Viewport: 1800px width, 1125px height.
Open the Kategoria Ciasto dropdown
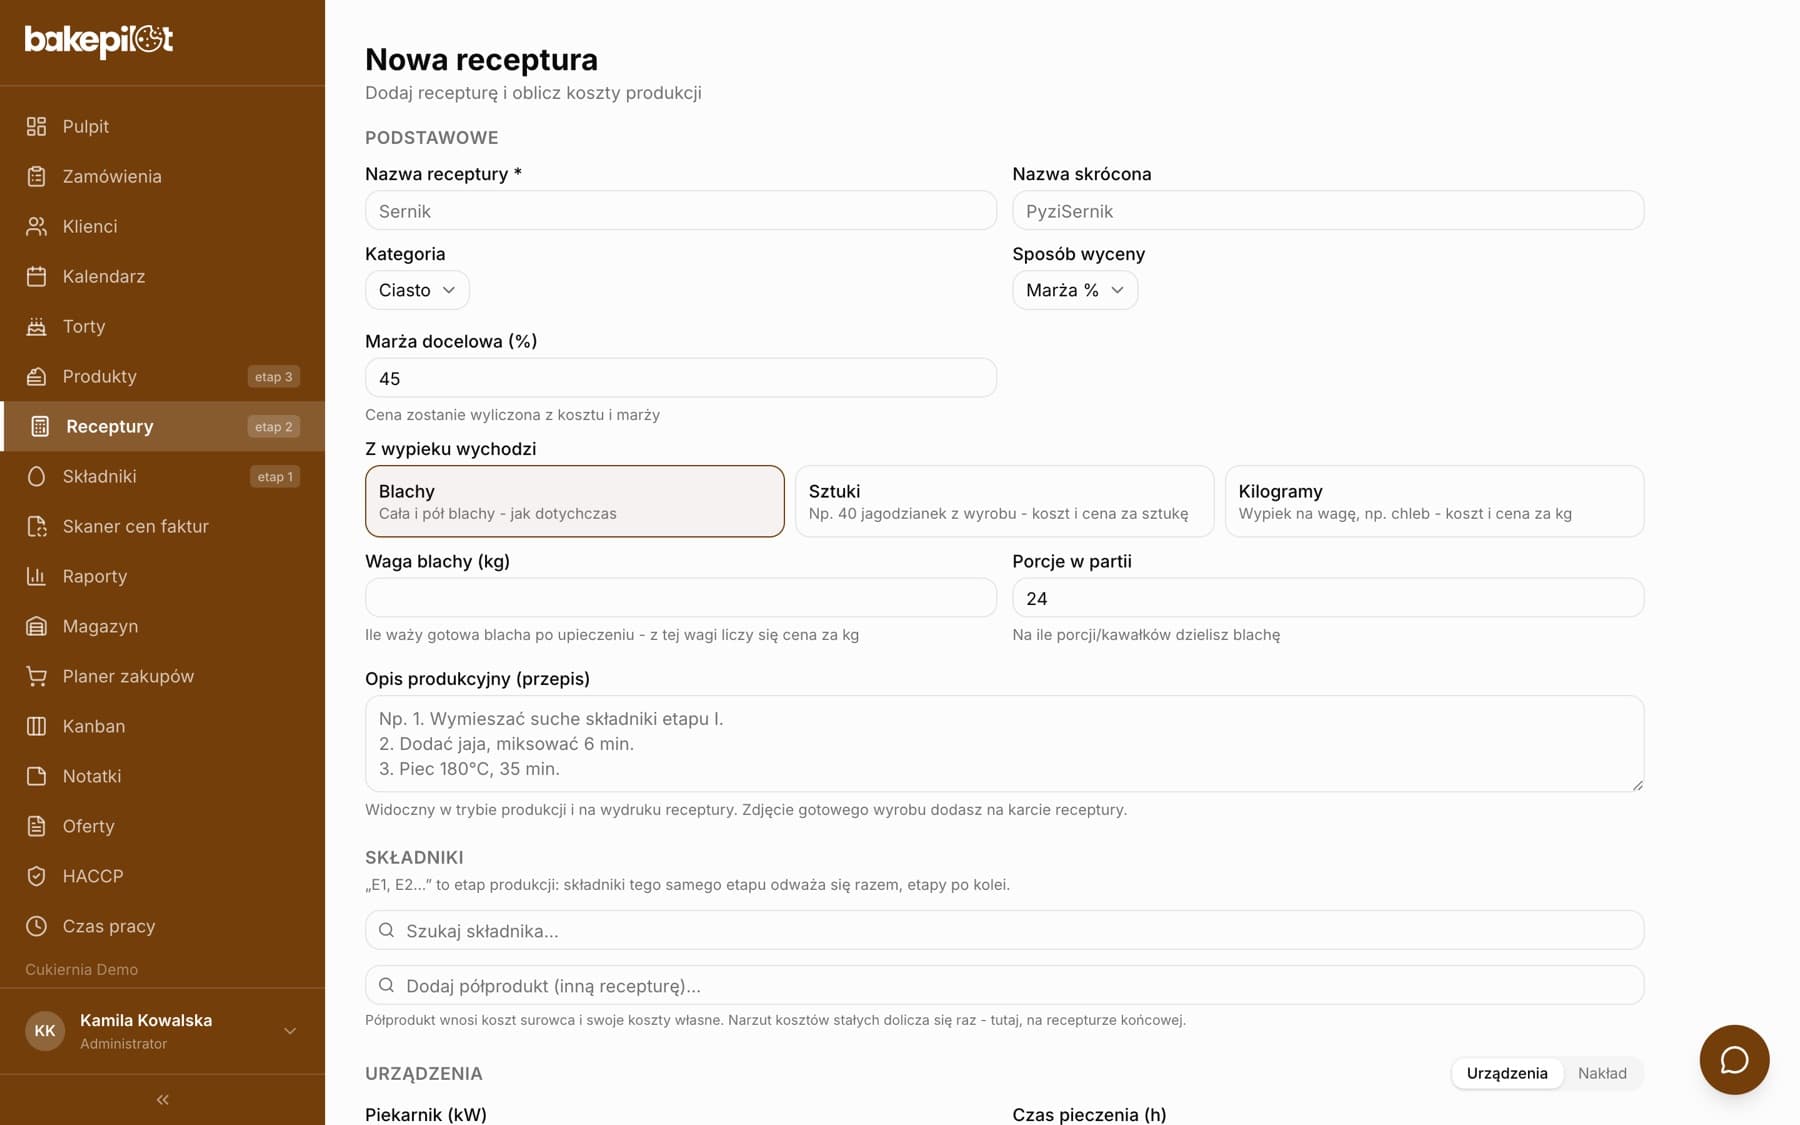417,290
